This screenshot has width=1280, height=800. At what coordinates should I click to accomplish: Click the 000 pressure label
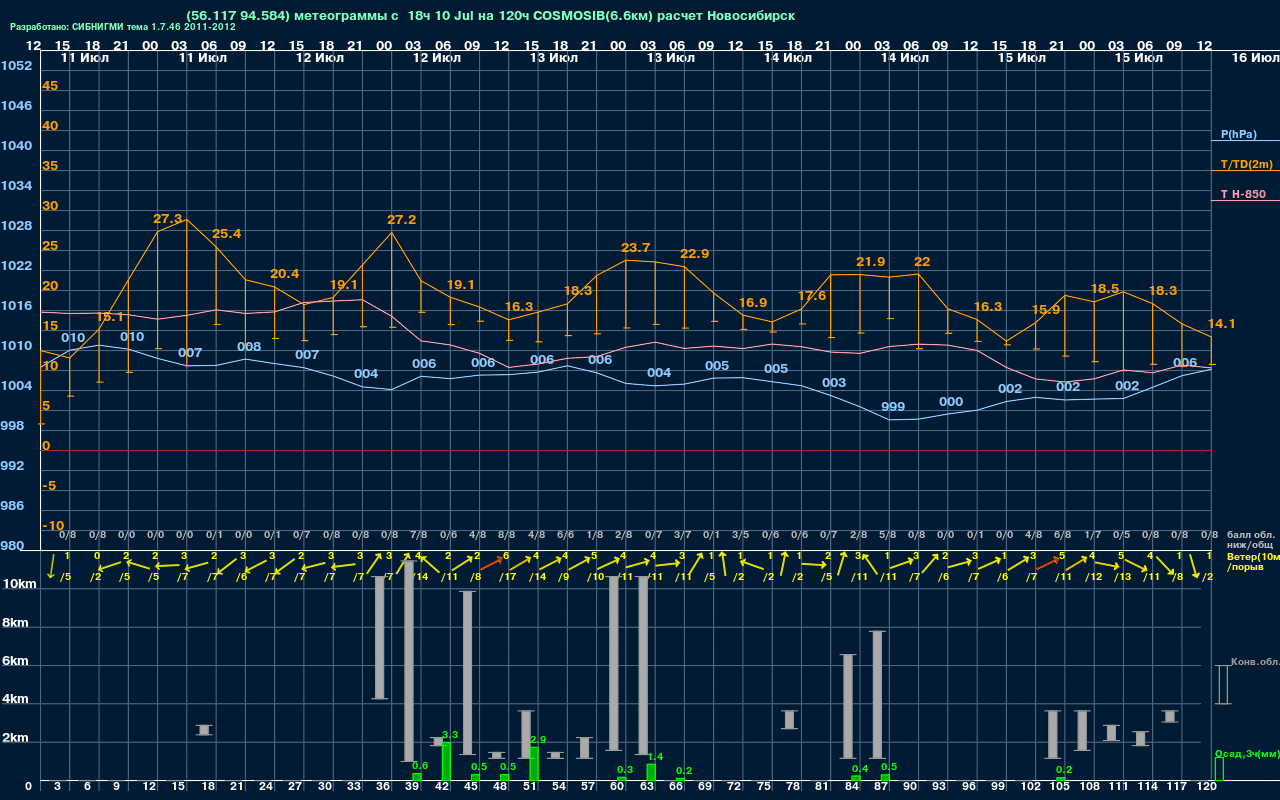(x=951, y=402)
